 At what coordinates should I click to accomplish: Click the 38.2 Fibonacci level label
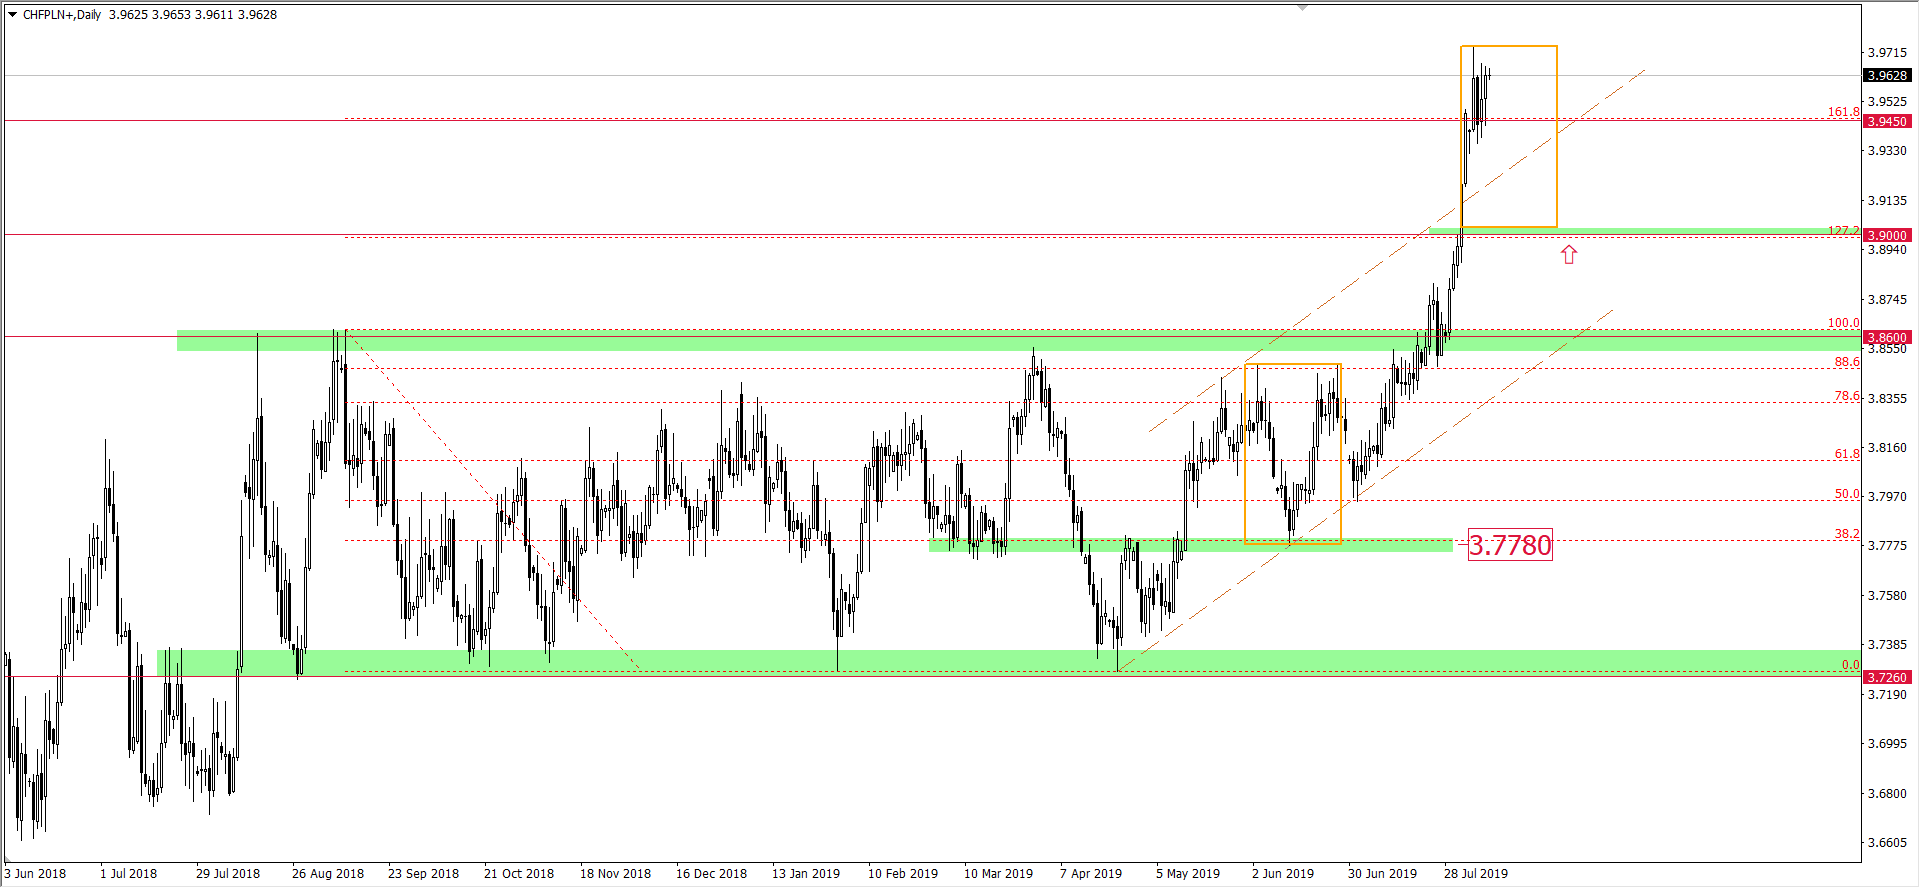click(1846, 534)
